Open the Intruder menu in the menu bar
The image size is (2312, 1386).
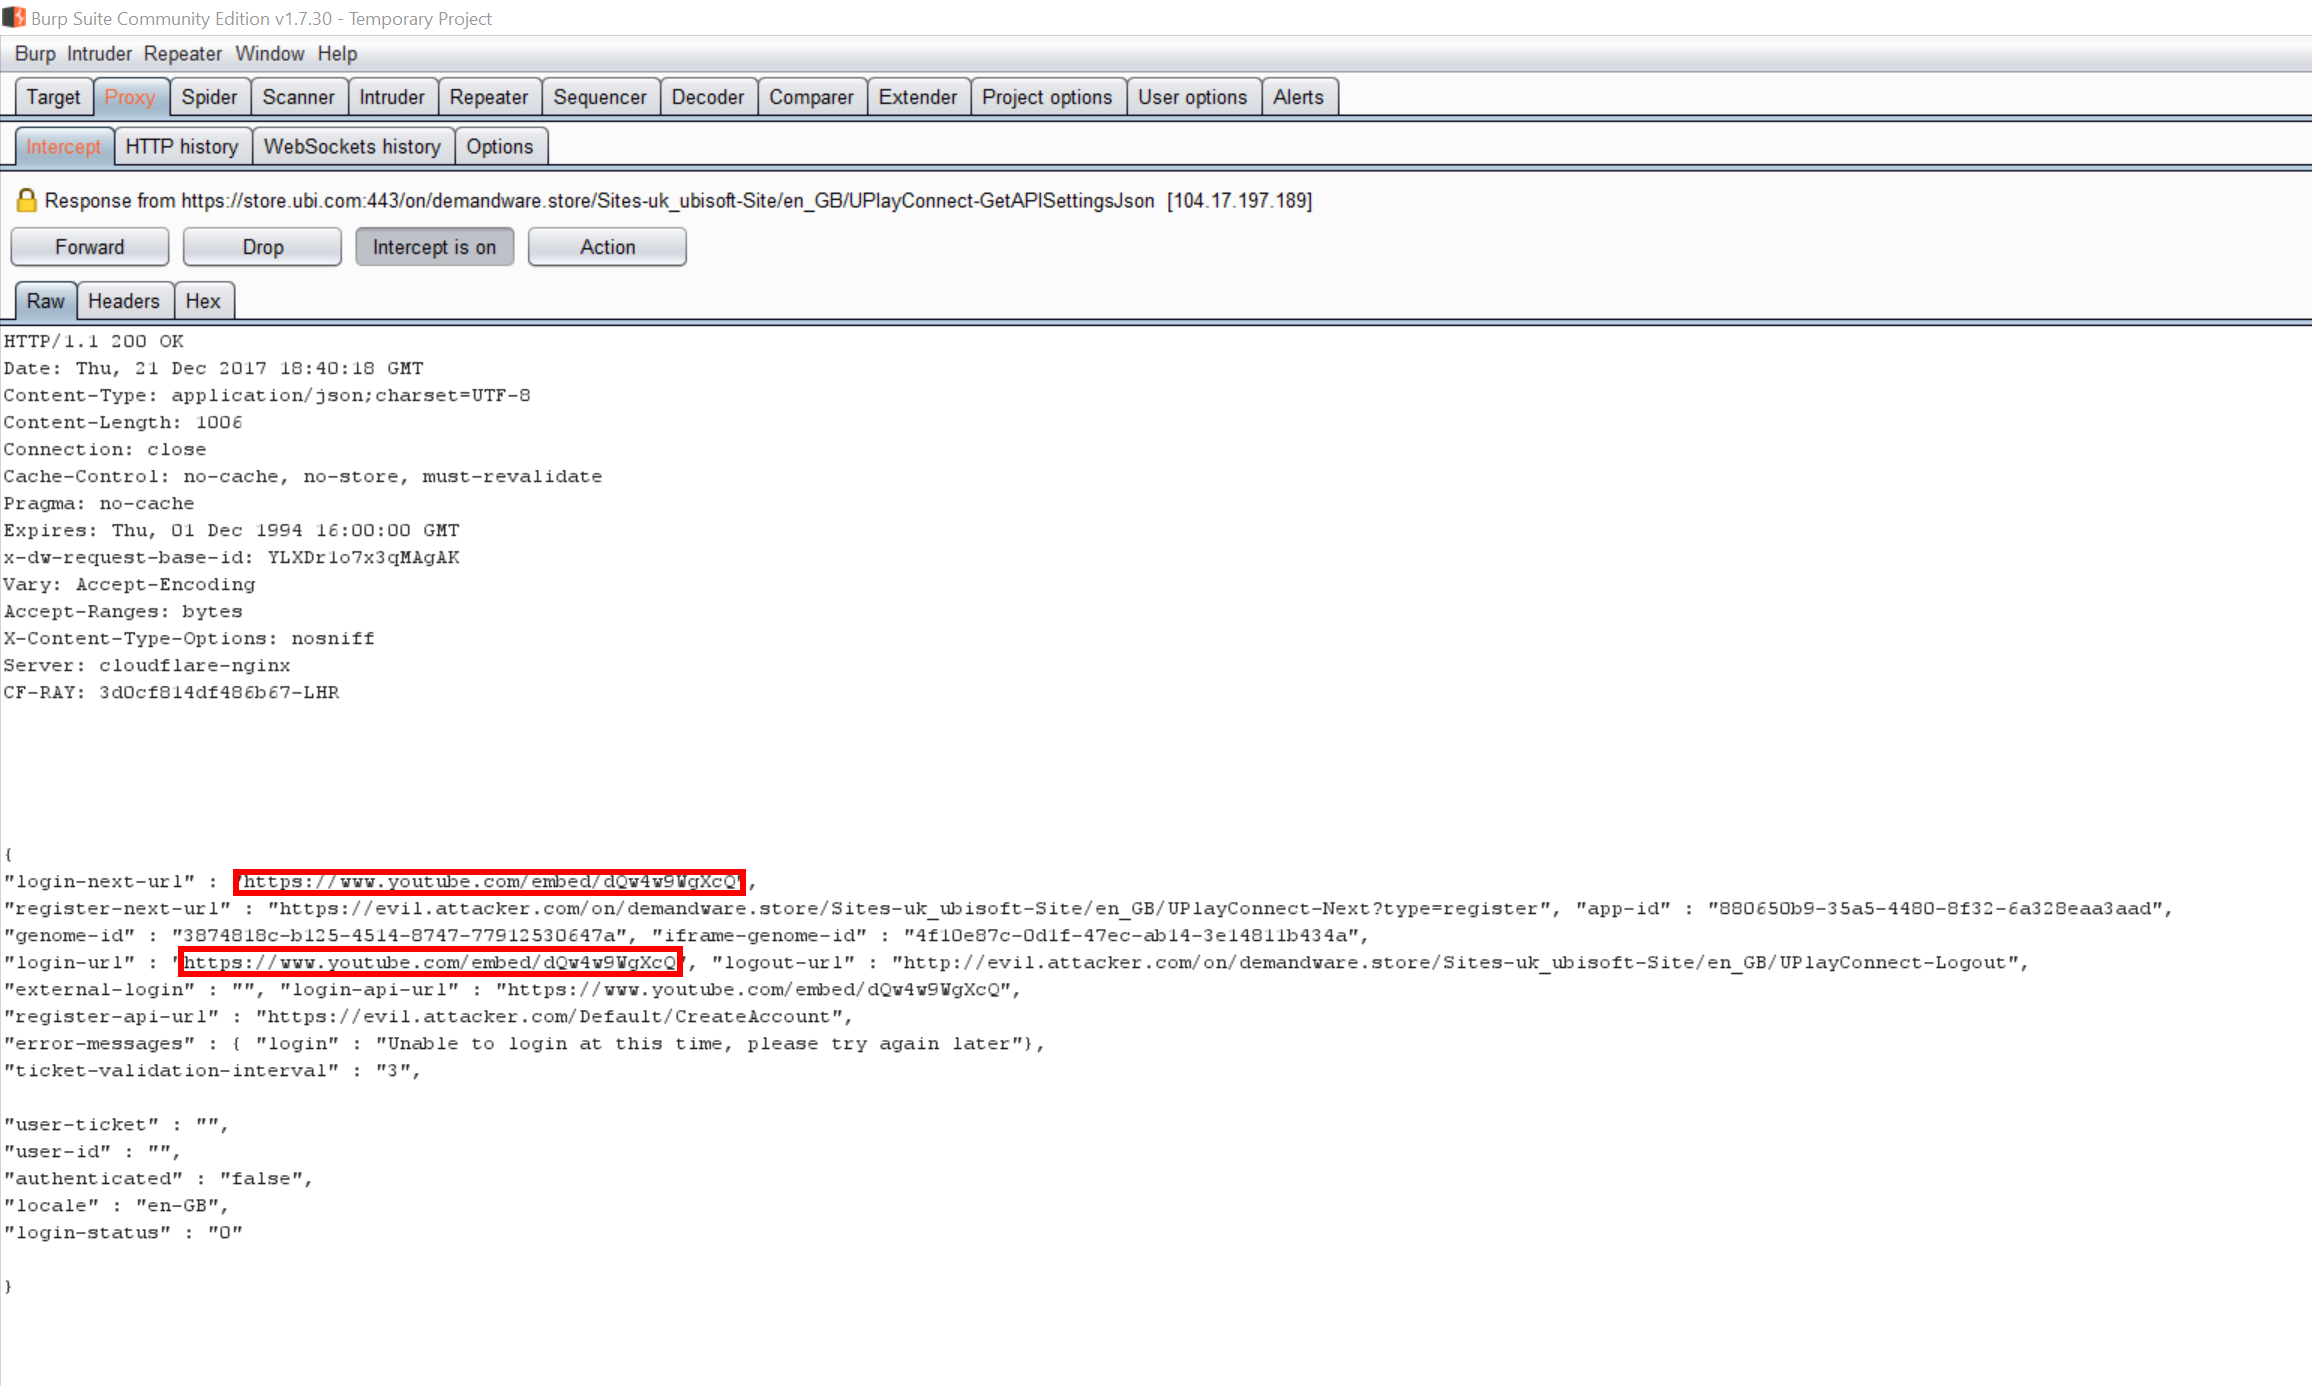pyautogui.click(x=99, y=54)
